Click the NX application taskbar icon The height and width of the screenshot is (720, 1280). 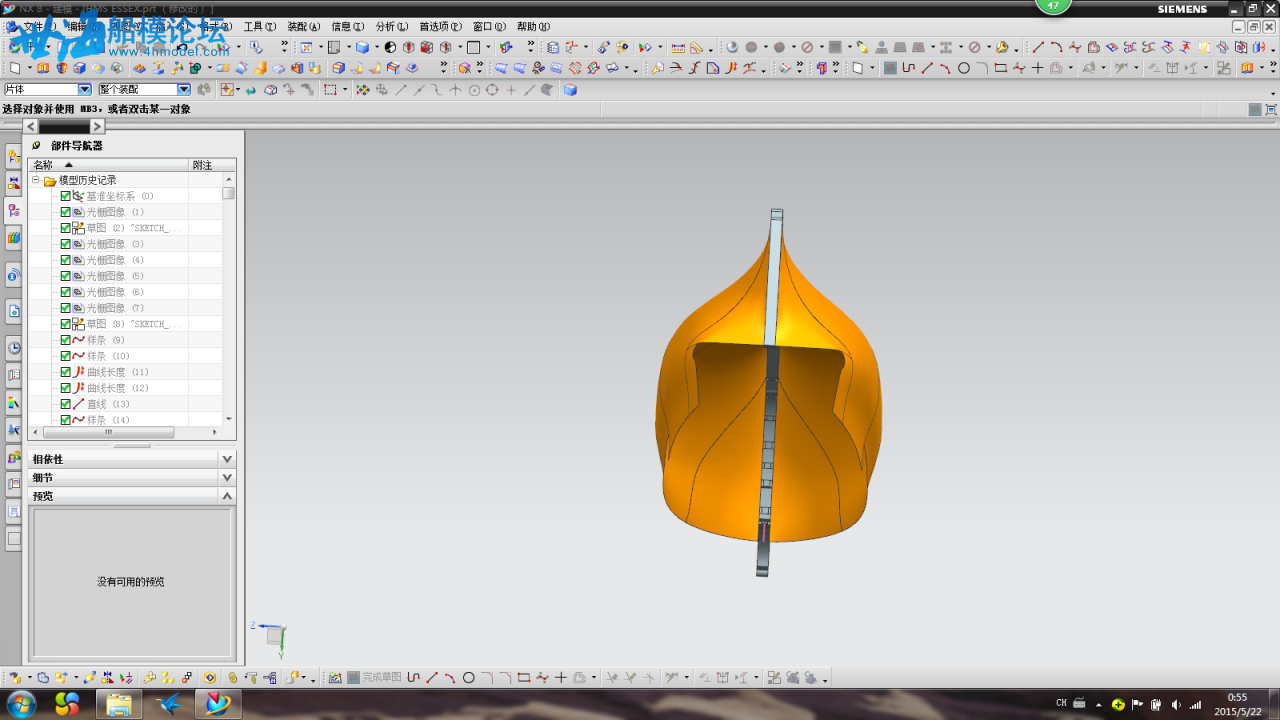pos(216,704)
